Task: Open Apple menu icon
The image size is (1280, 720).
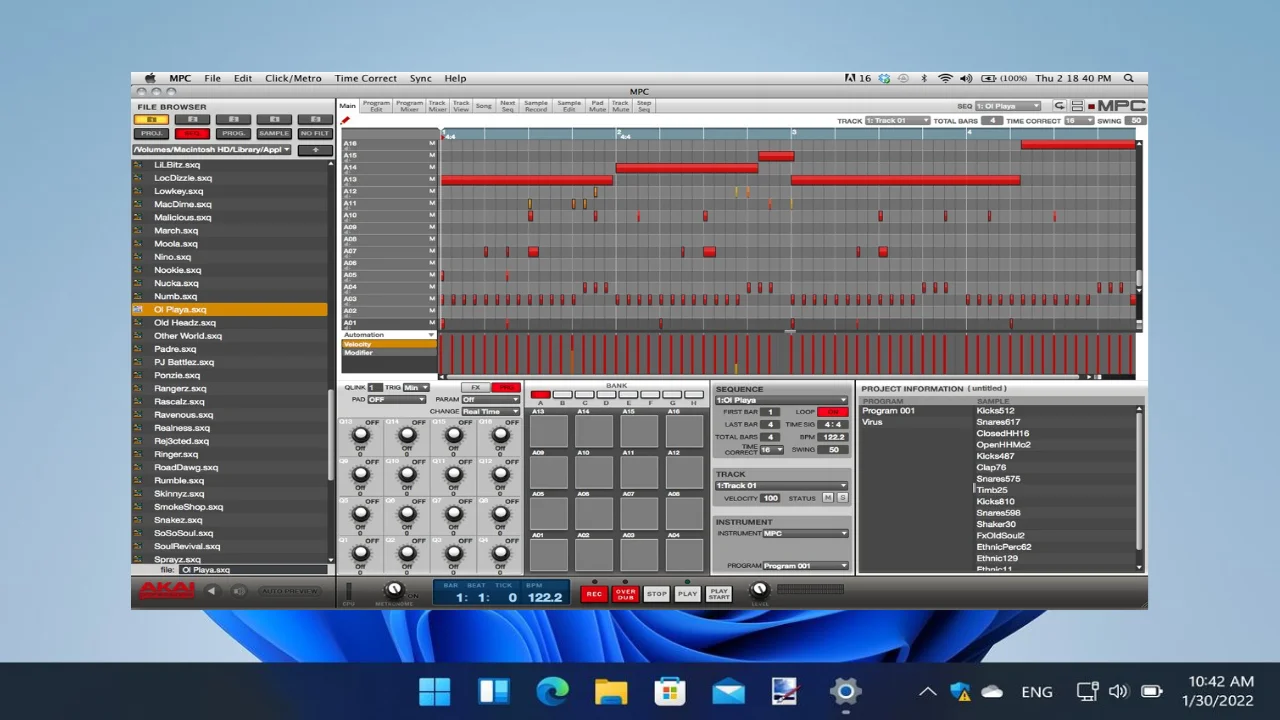Action: [150, 78]
